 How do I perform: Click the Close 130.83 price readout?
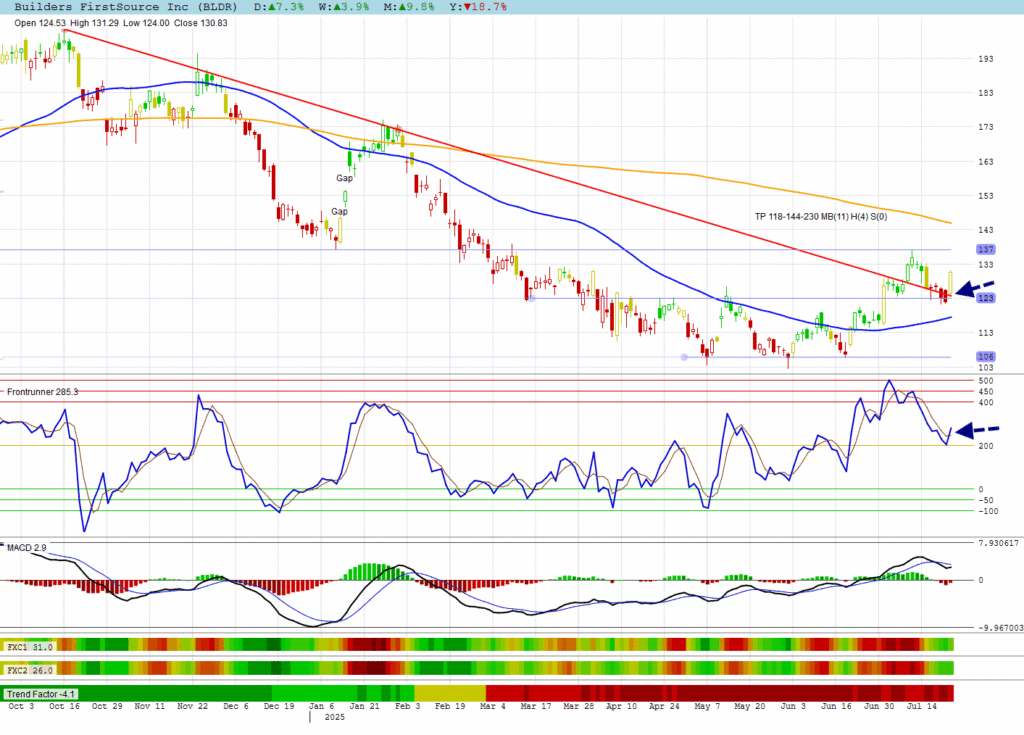click(200, 23)
